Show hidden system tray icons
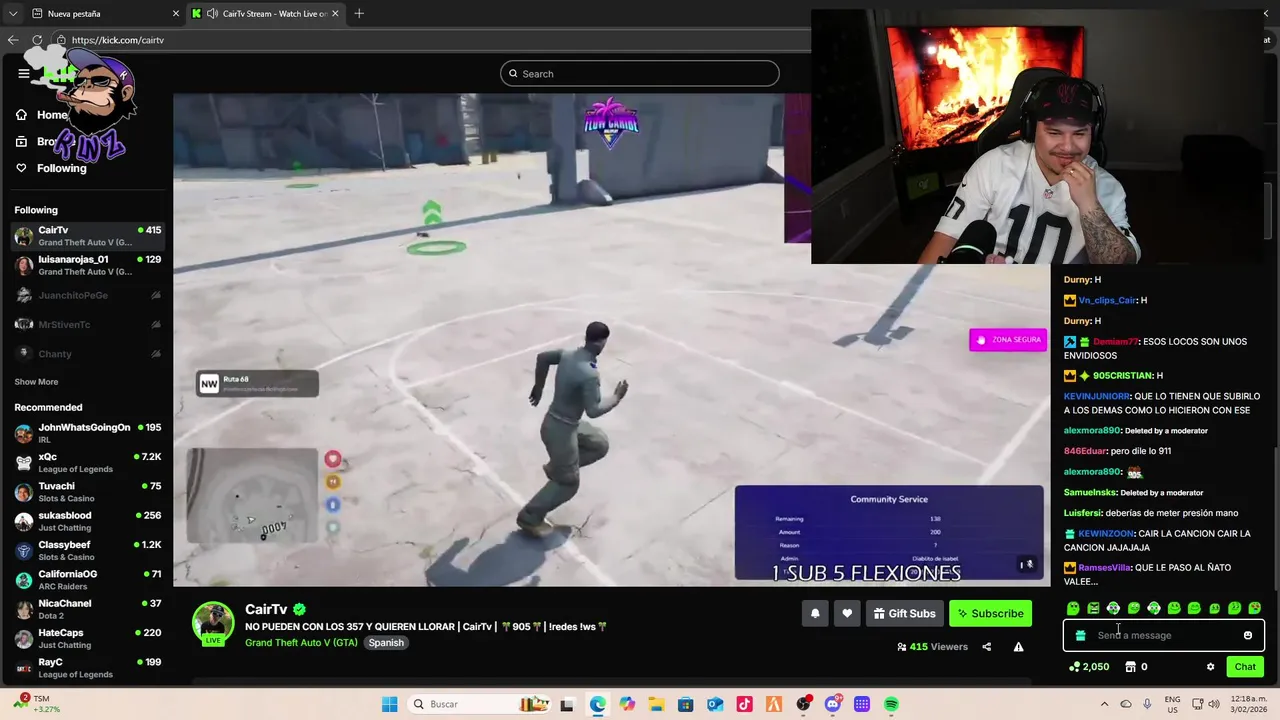Image resolution: width=1280 pixels, height=720 pixels. [1104, 704]
